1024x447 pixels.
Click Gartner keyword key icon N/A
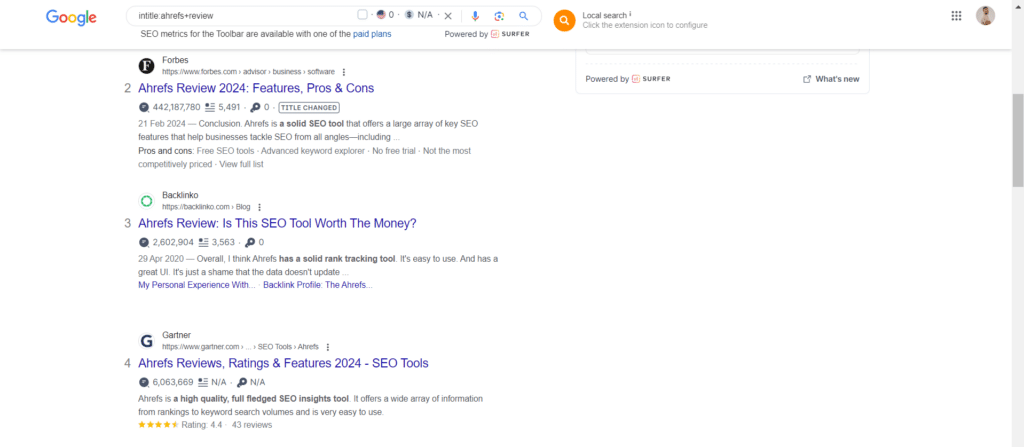[x=242, y=382]
